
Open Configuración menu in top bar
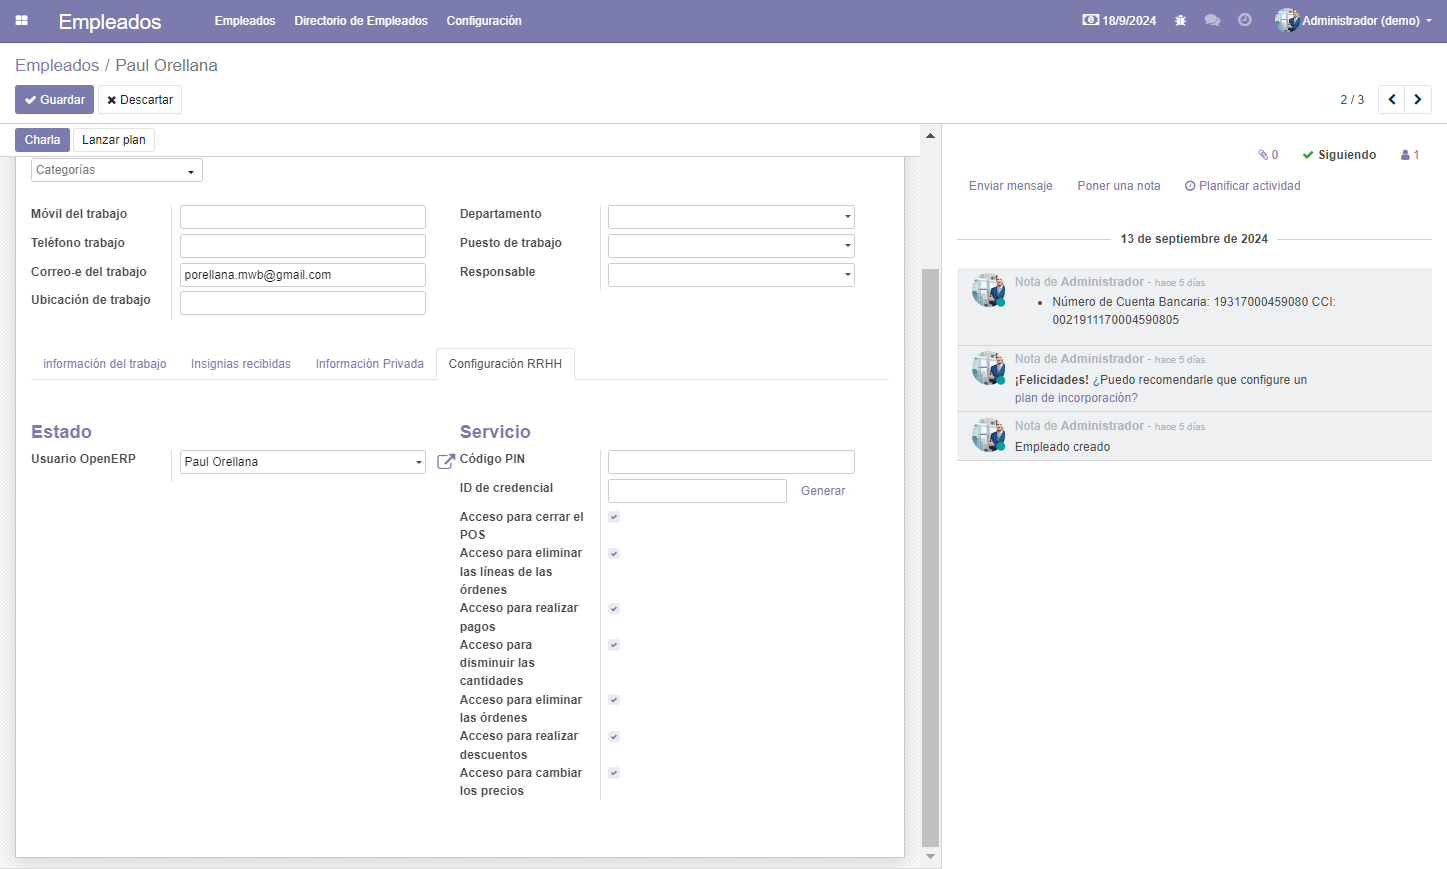pyautogui.click(x=484, y=20)
